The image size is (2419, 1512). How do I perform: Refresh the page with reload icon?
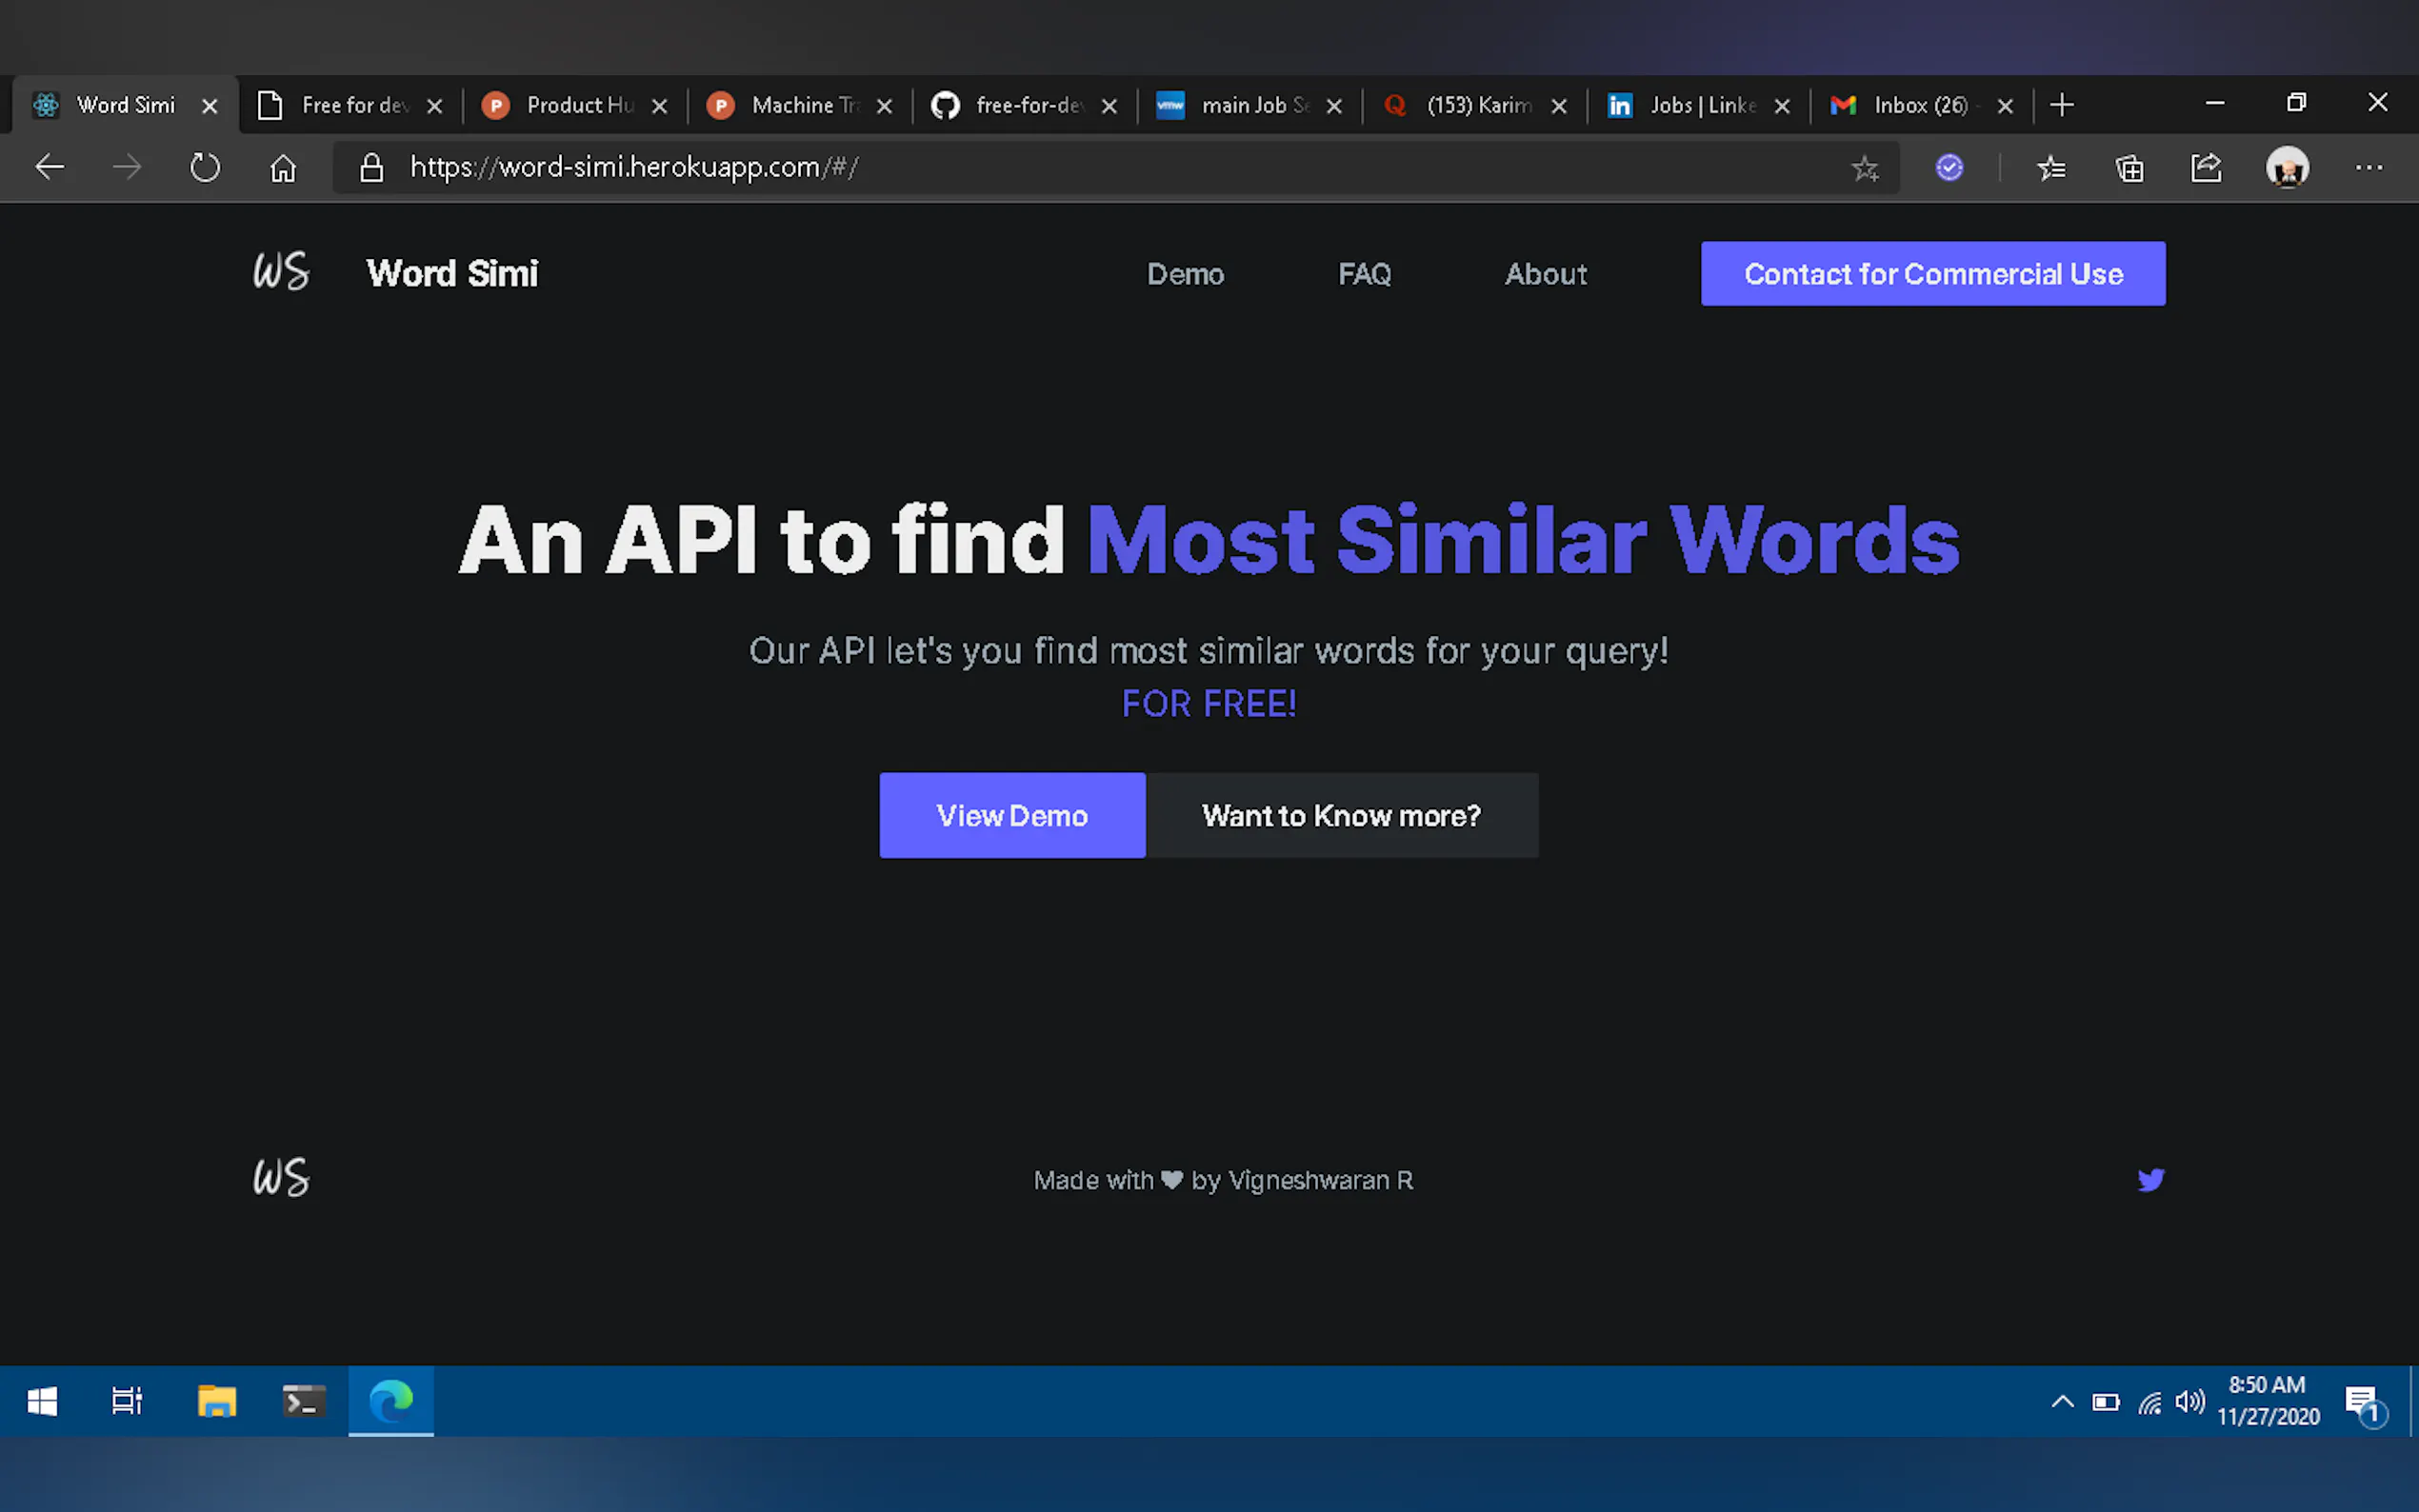tap(205, 167)
